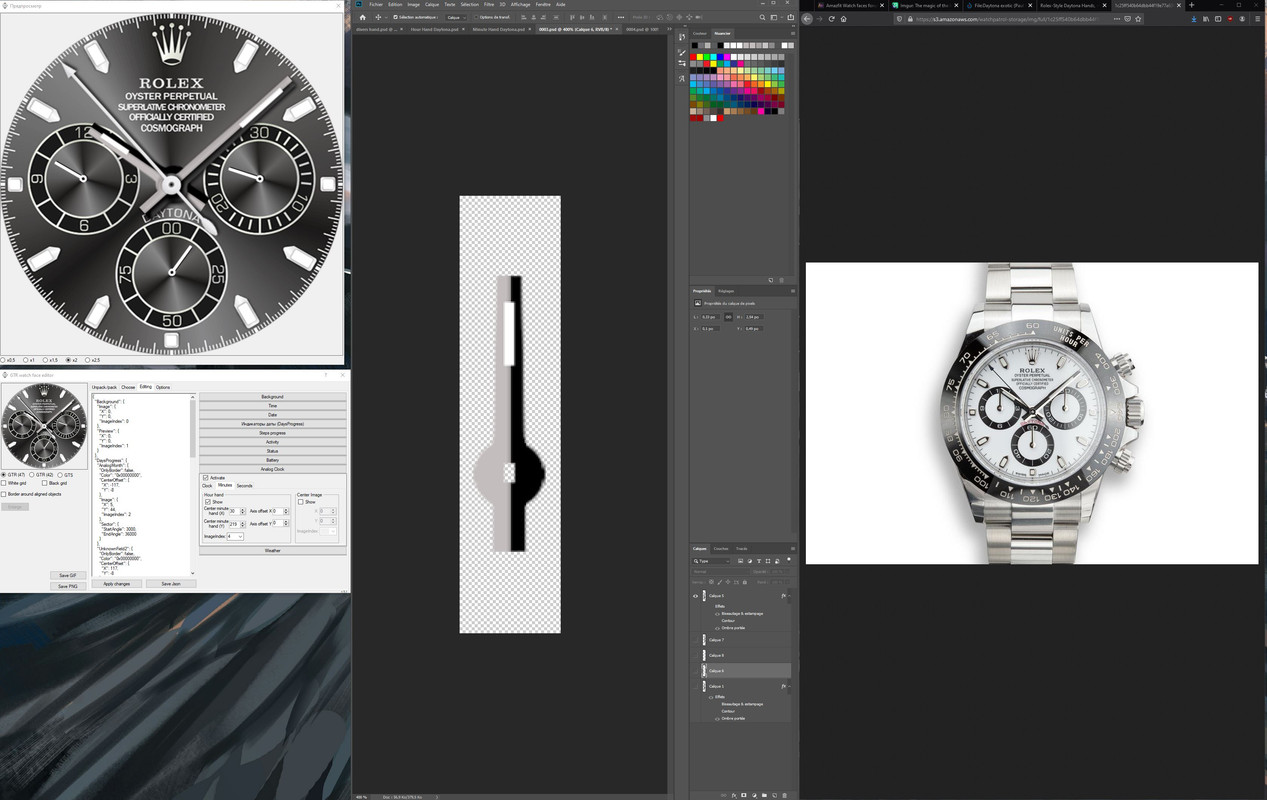This screenshot has height=800, width=1267.
Task: Open the Character glyph icon in collapsed dock
Action: click(682, 79)
